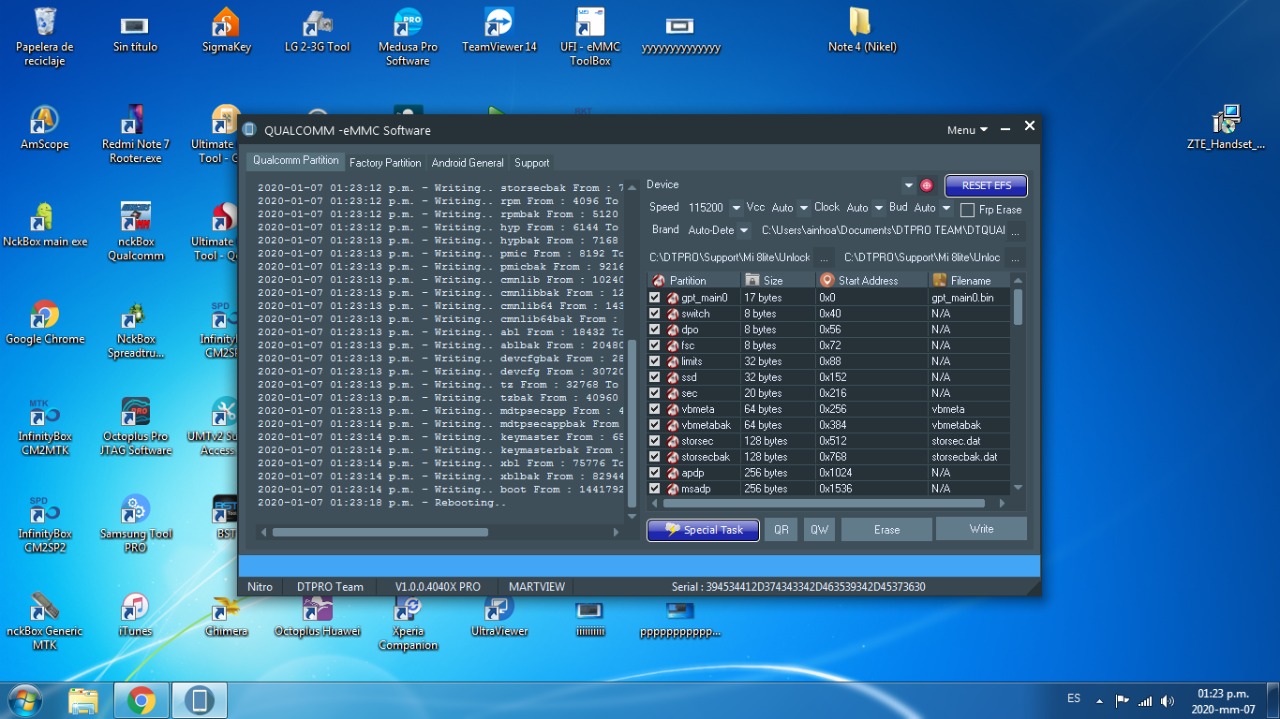Click the Filename column header icon

pos(939,280)
